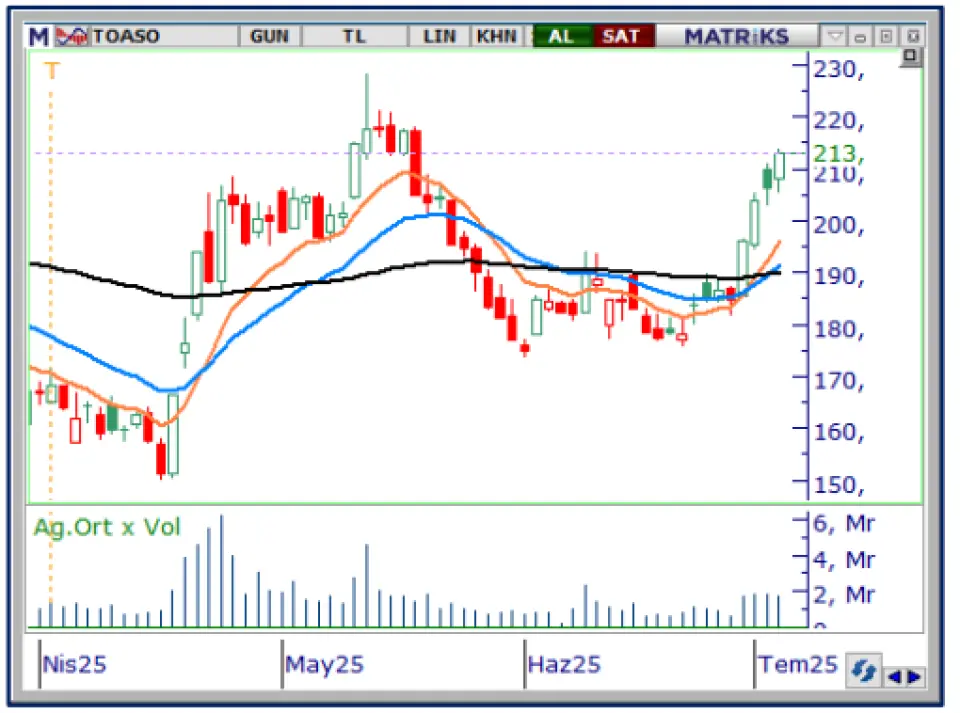Click the 180 price axis label
This screenshot has width=960, height=713.
[838, 330]
